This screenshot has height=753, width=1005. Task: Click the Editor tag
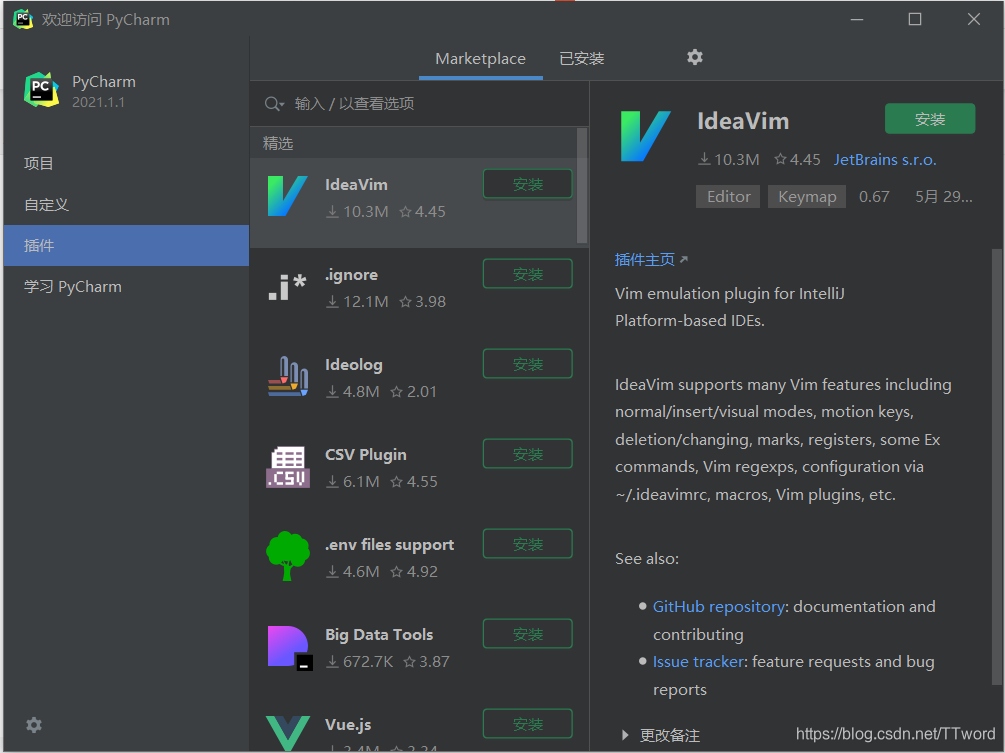pos(728,197)
